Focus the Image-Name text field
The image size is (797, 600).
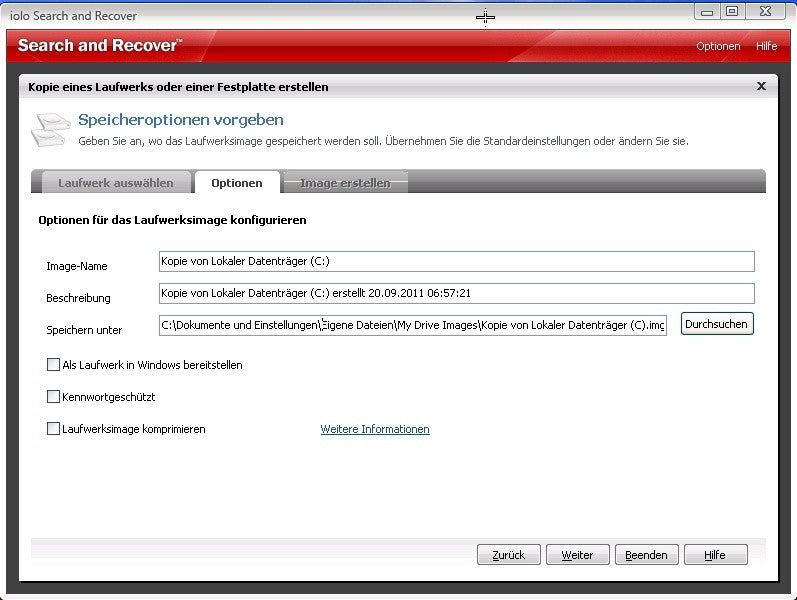click(x=456, y=261)
